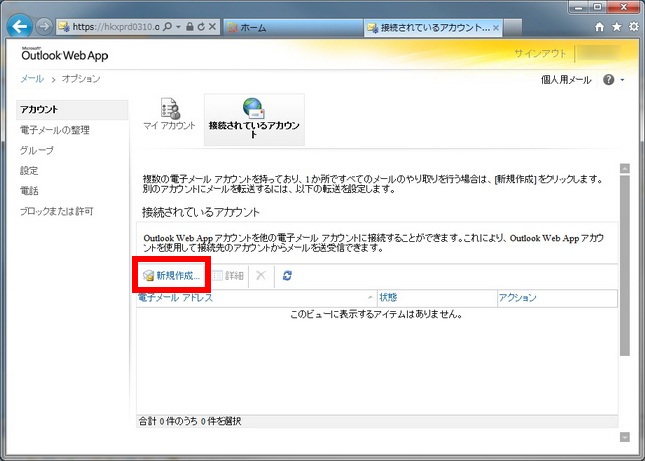Select ブロックまたは許可 in the left sidebar

pos(57,211)
